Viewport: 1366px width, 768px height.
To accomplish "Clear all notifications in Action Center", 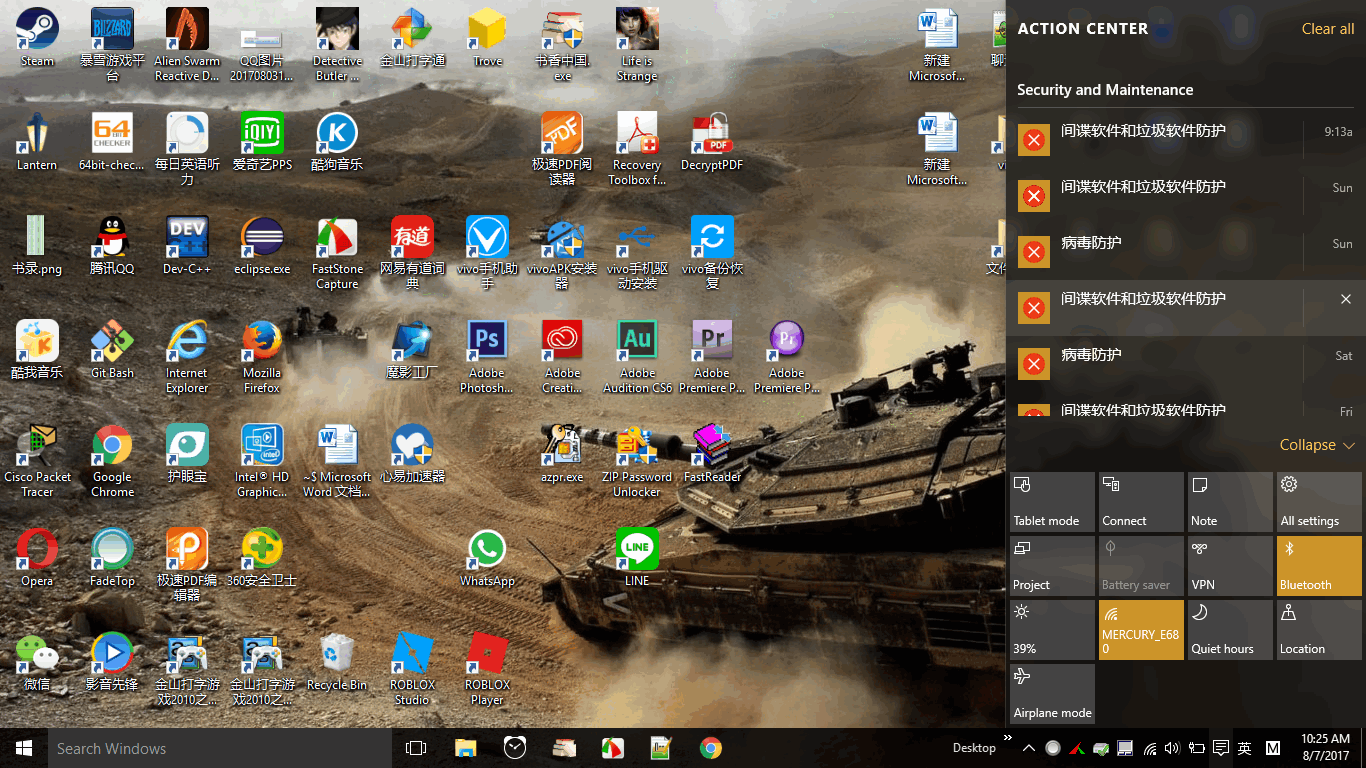I will (x=1328, y=29).
